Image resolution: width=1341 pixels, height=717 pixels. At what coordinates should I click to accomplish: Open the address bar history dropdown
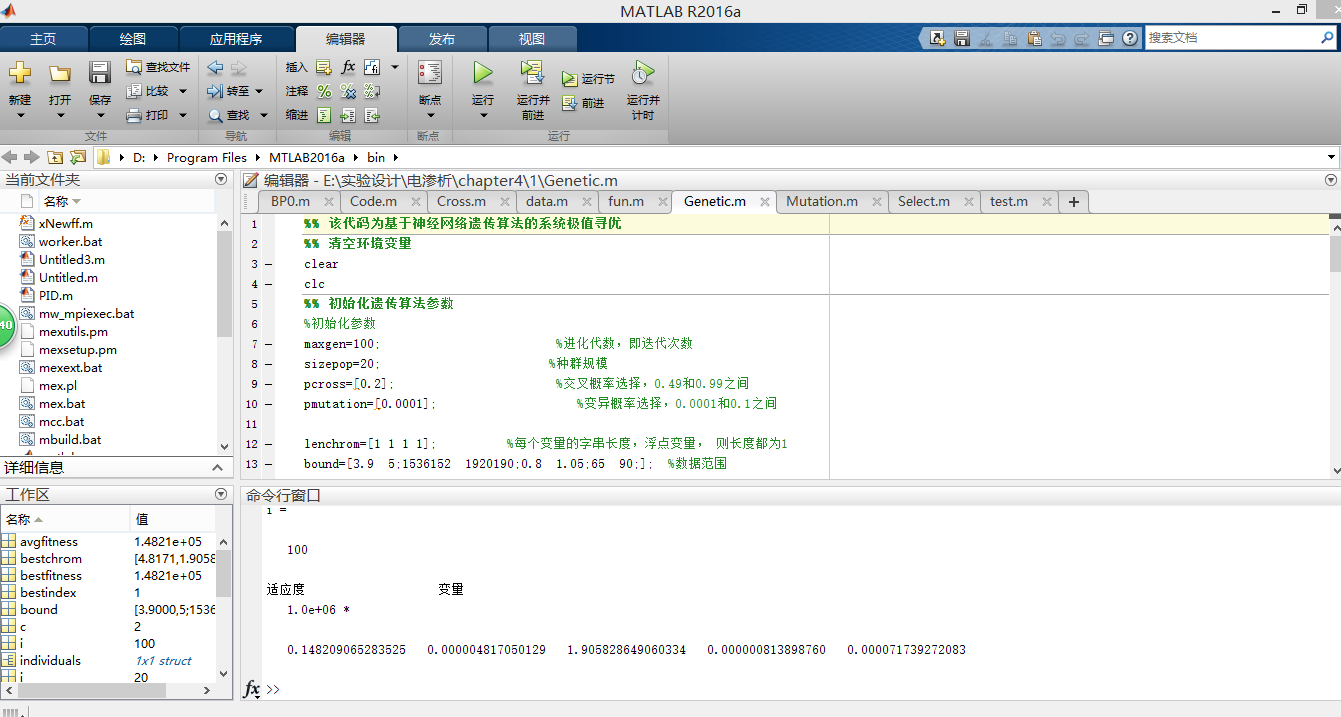1331,157
